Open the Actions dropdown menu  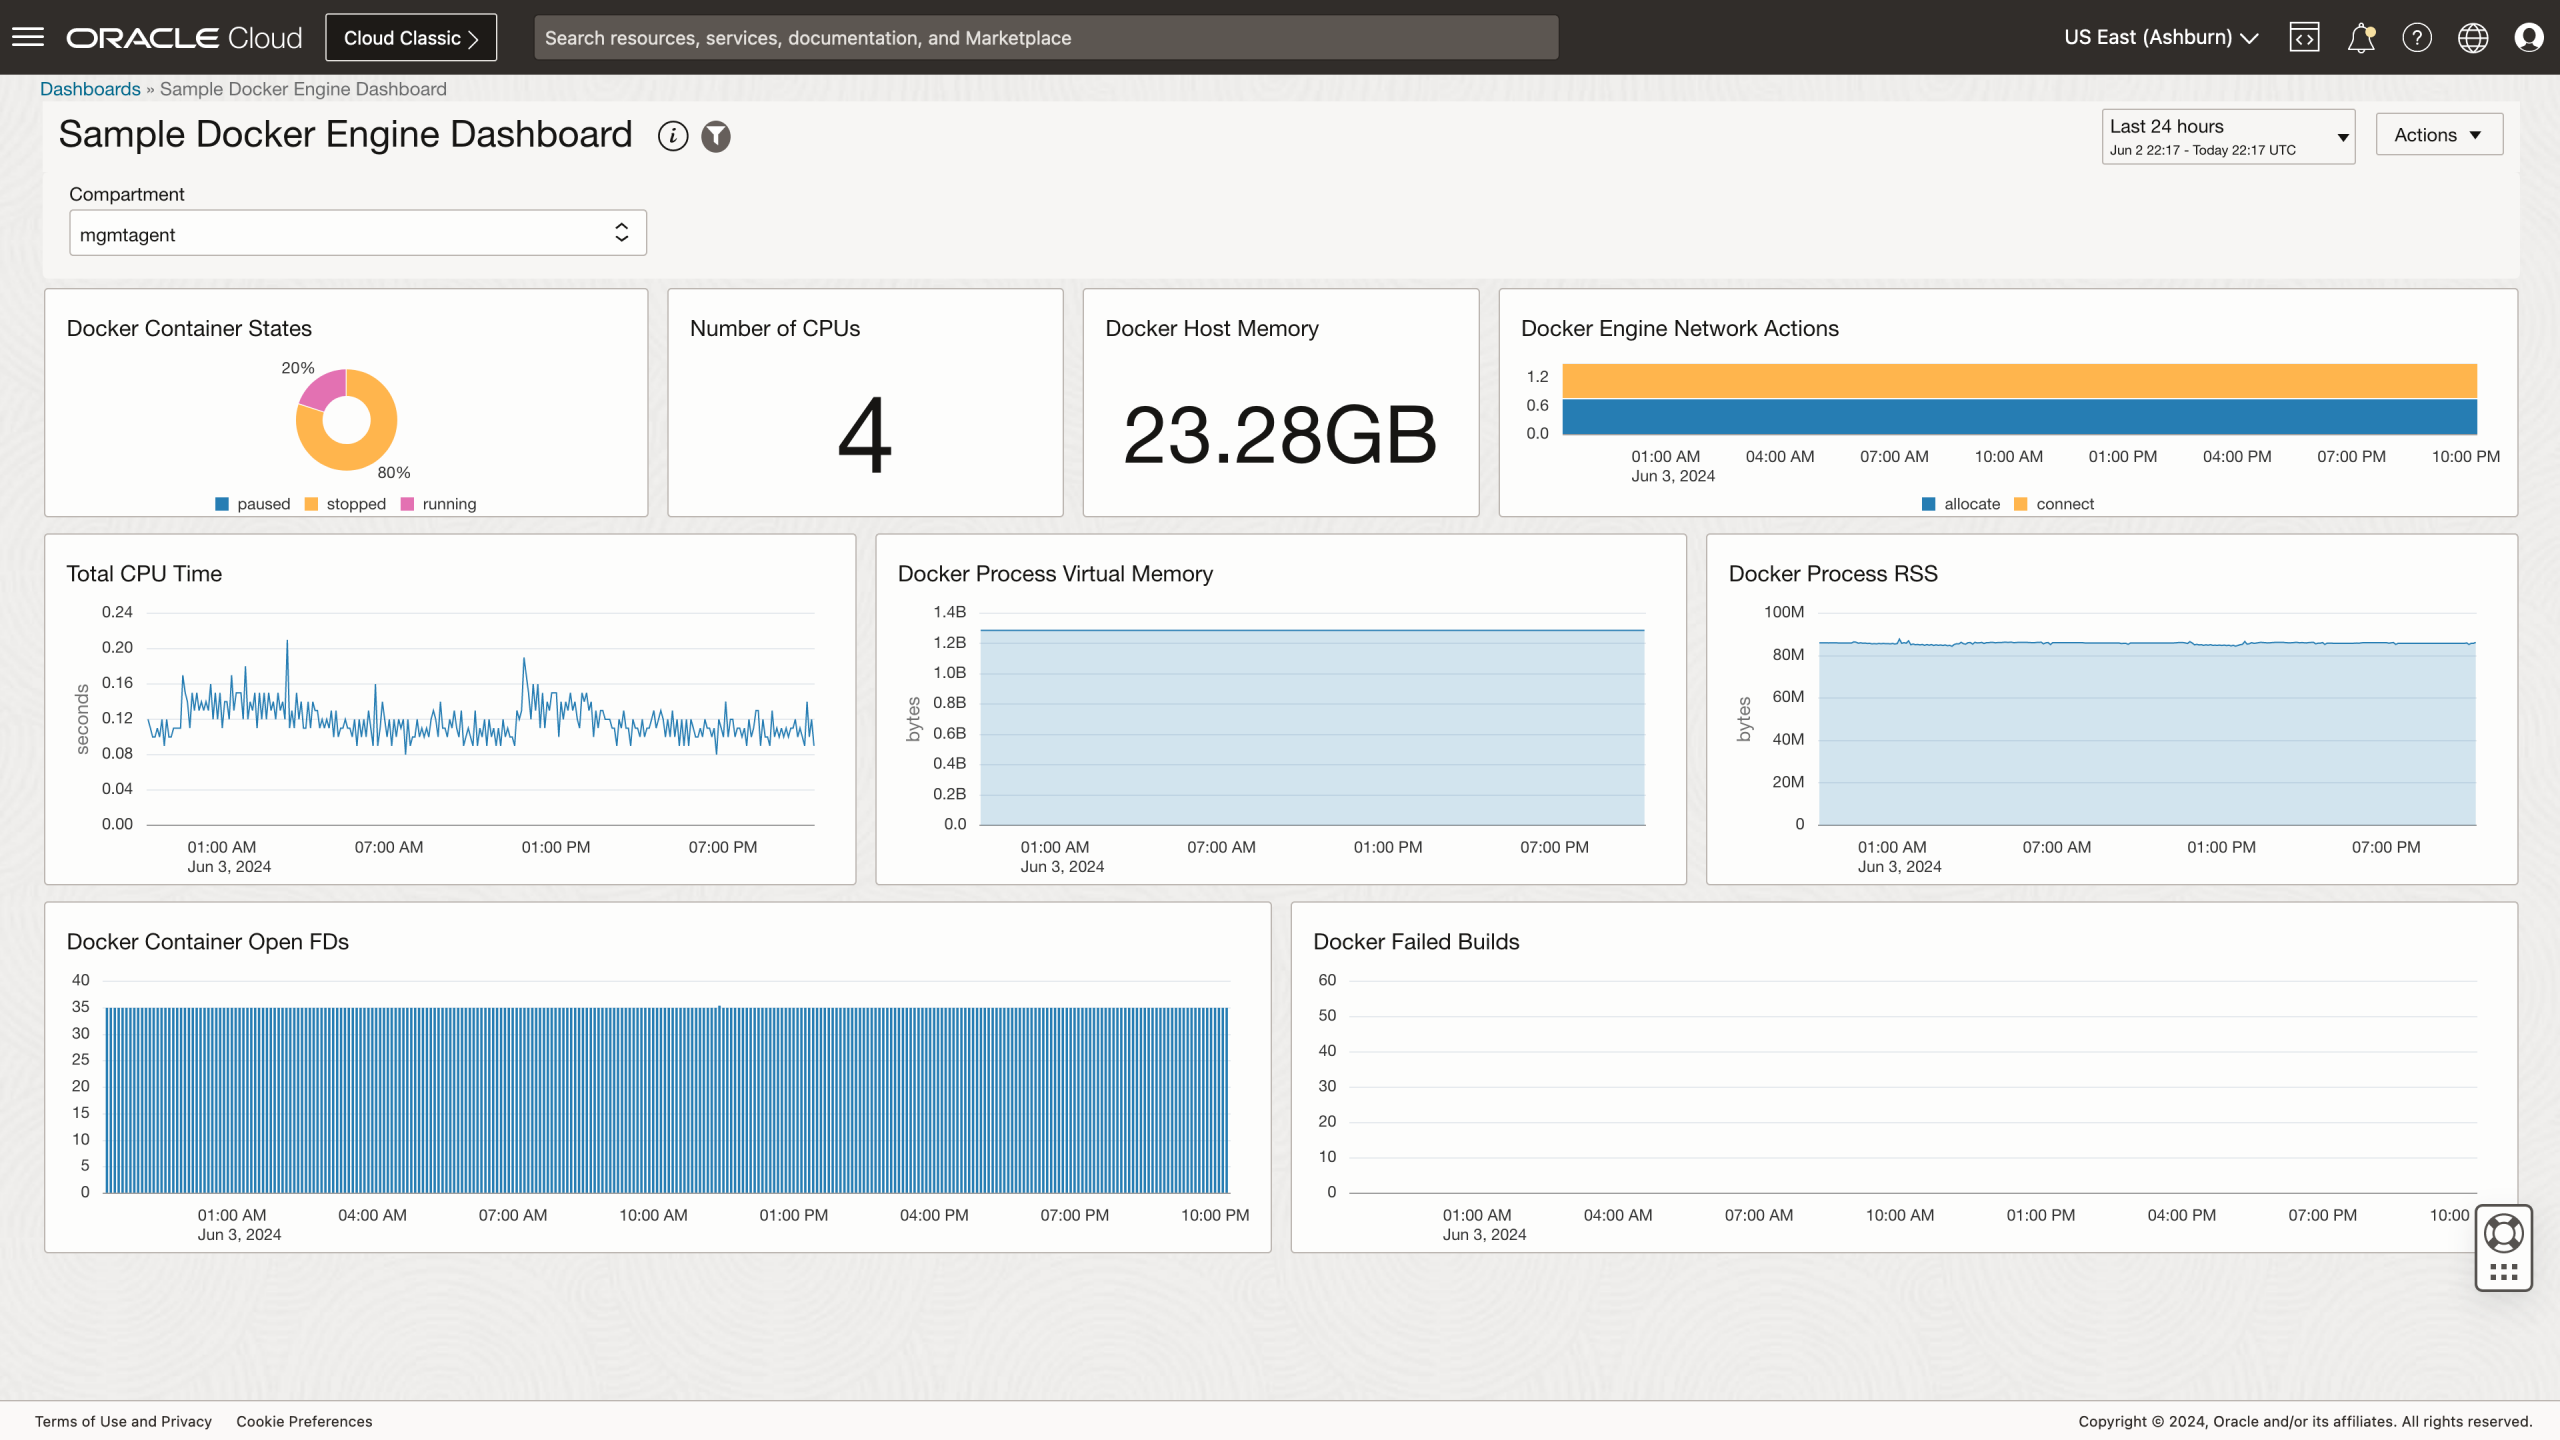(x=2438, y=134)
